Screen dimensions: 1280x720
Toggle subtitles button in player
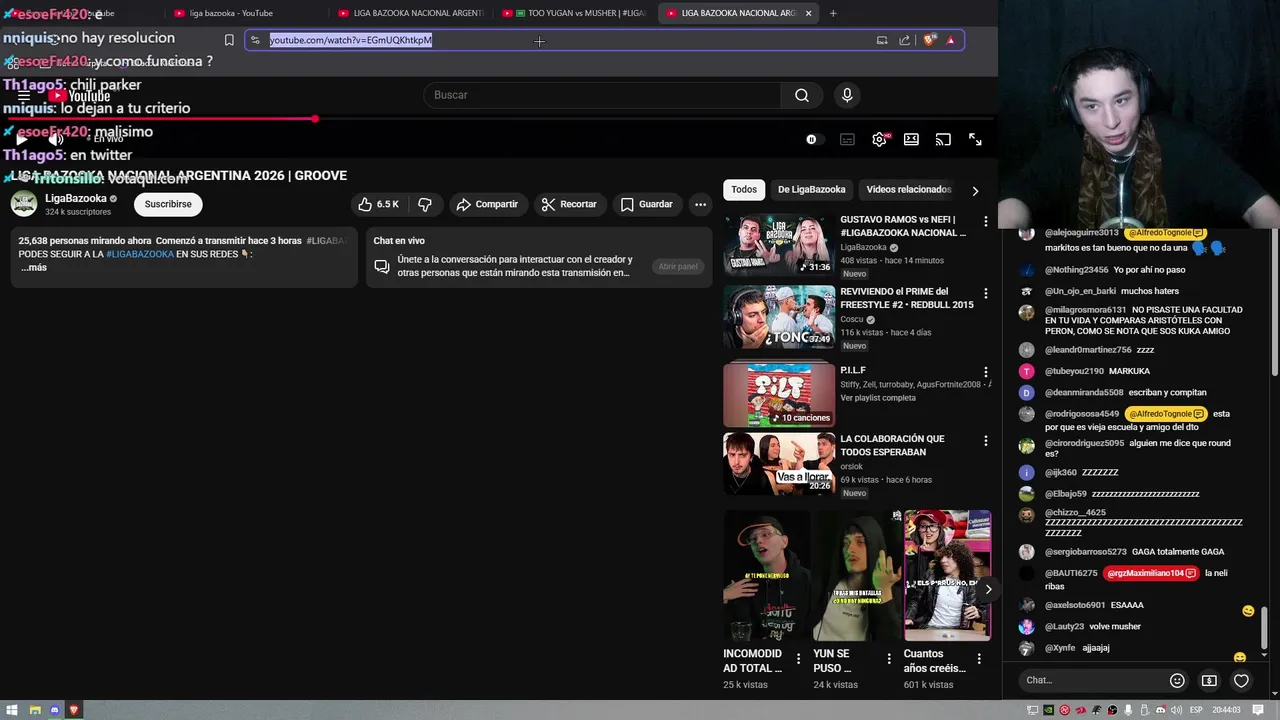coord(847,140)
